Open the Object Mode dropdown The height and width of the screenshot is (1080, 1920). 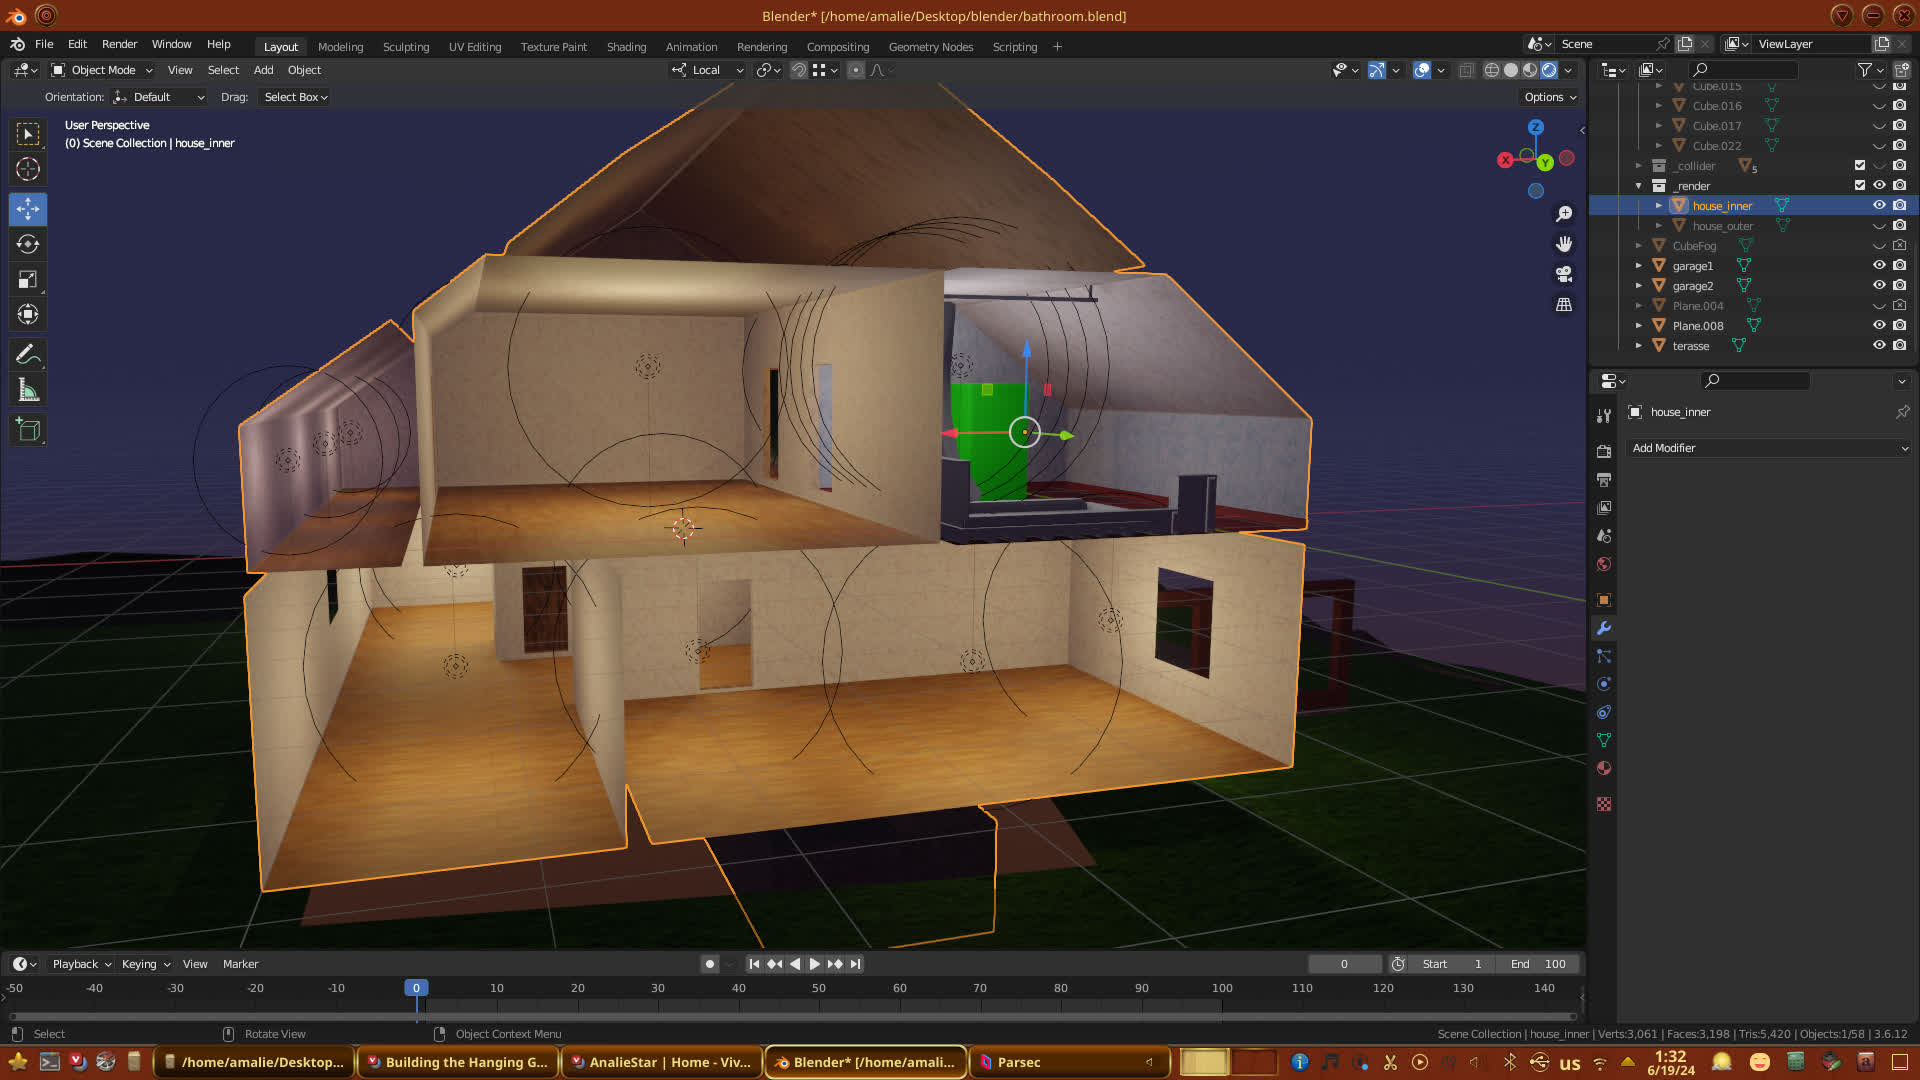point(102,70)
